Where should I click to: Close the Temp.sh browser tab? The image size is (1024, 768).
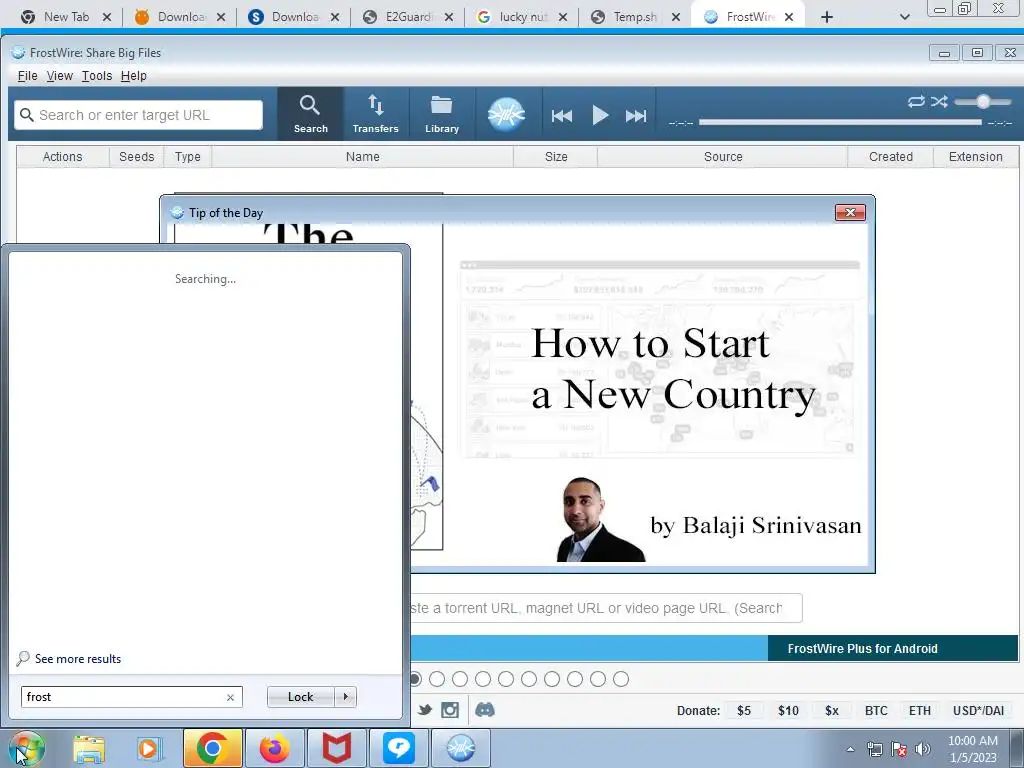pos(676,17)
